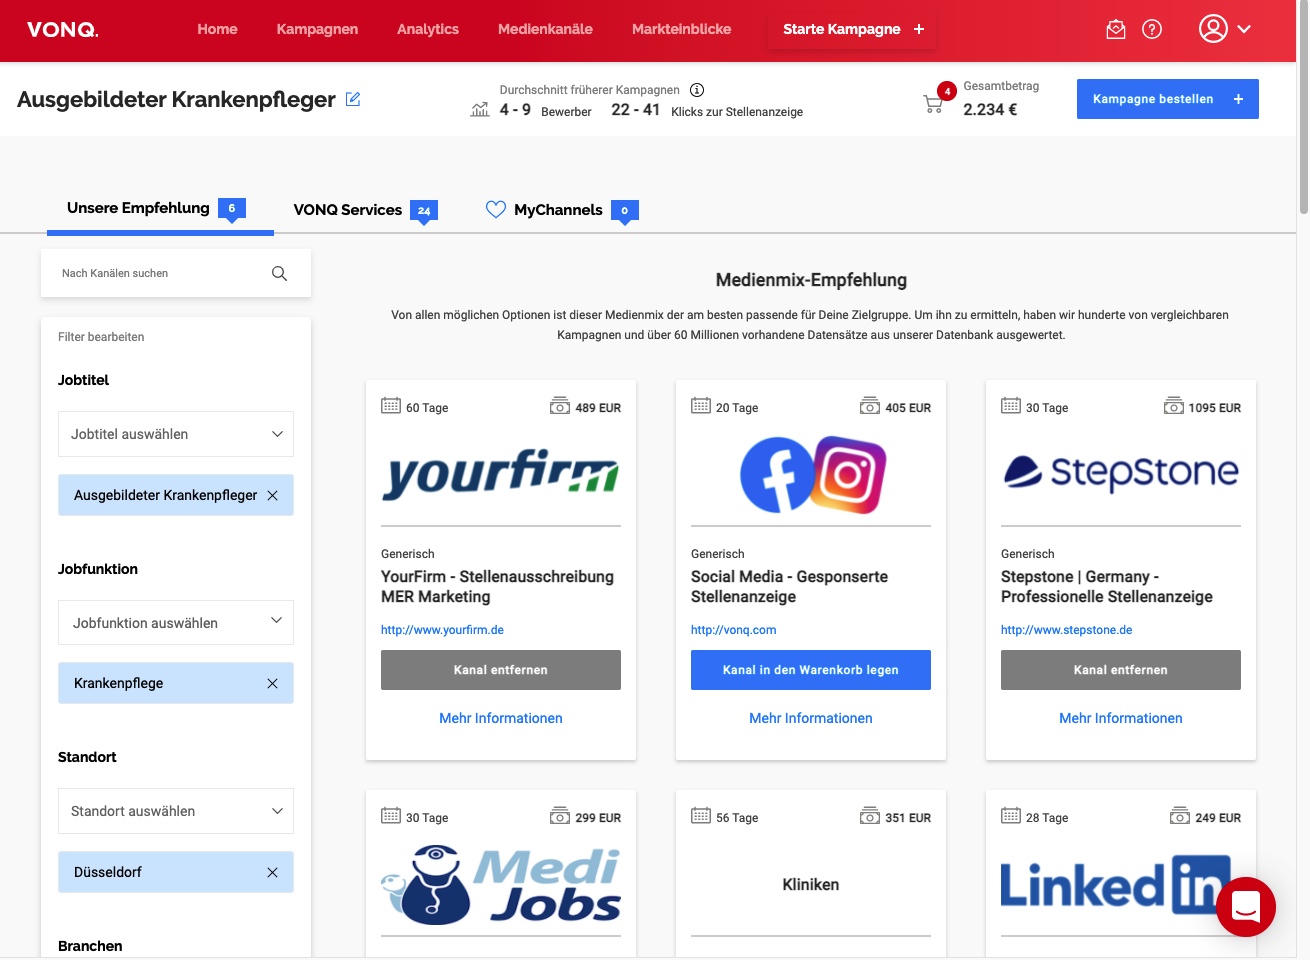Edit the campaign title pencil icon
This screenshot has height=960, width=1310.
(x=353, y=99)
